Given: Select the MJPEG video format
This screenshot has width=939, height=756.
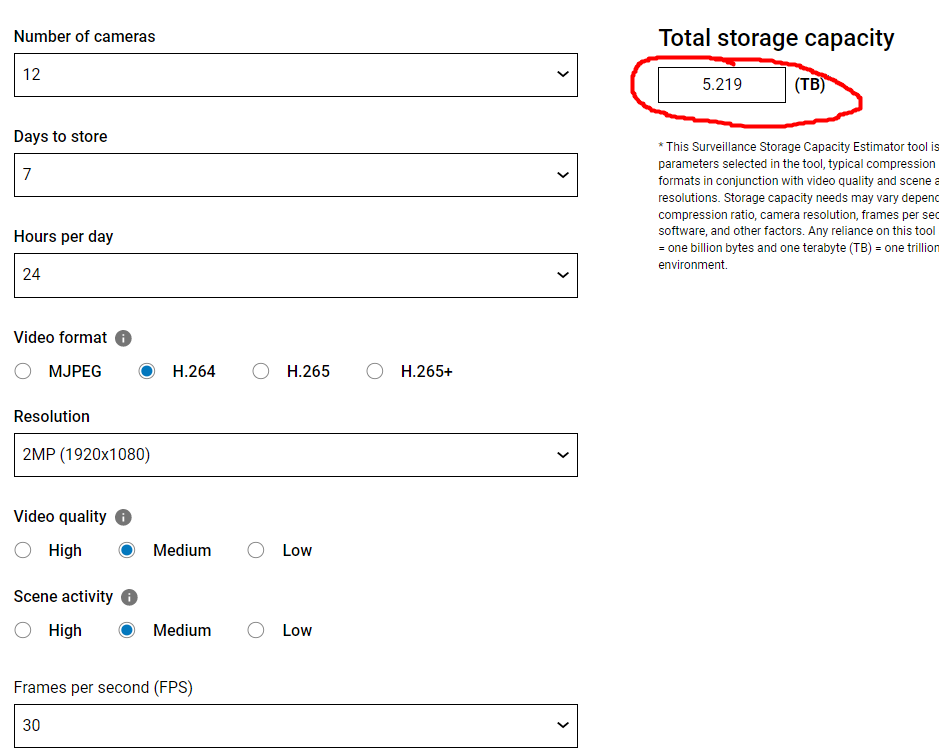Looking at the screenshot, I should tap(23, 371).
